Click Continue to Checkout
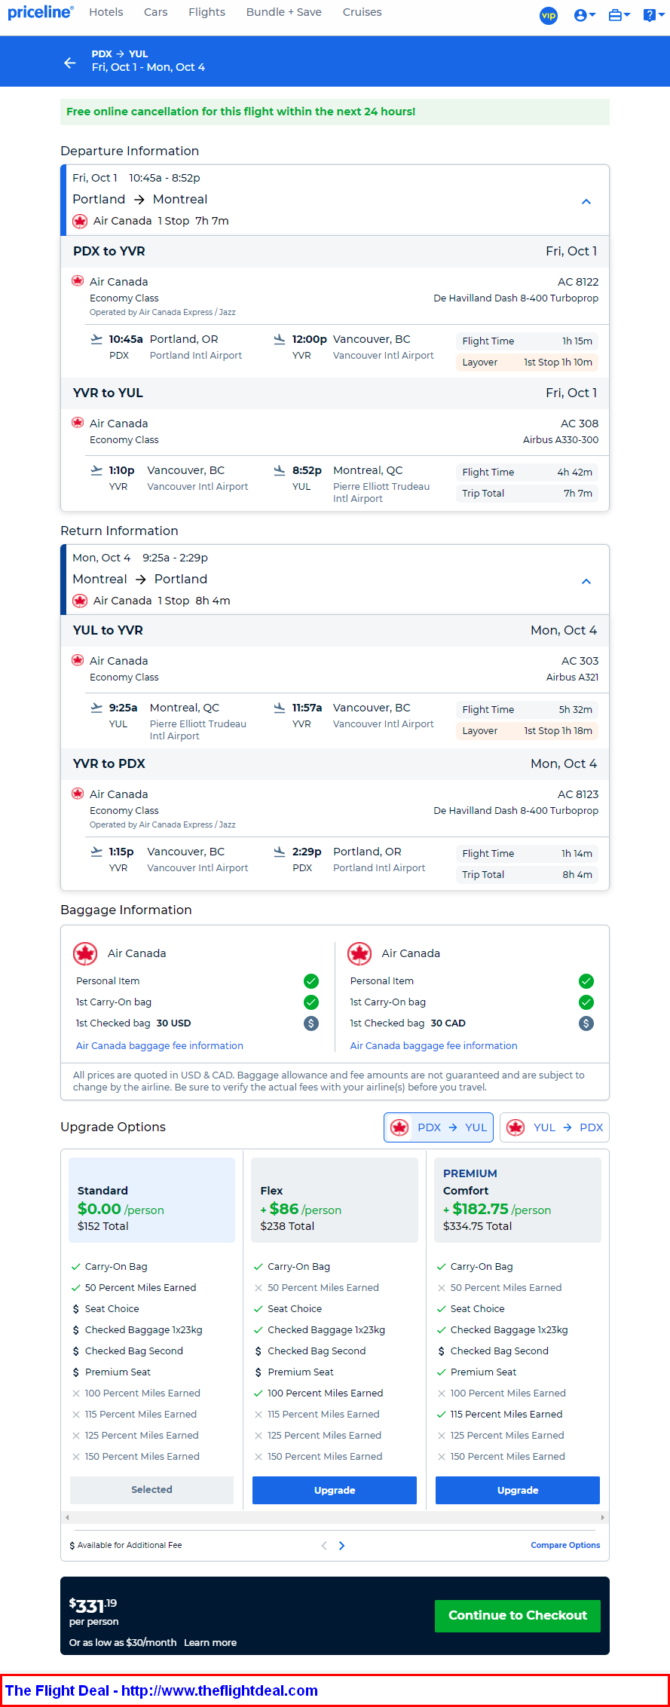Viewport: 670px width, 1707px height. pos(518,1615)
